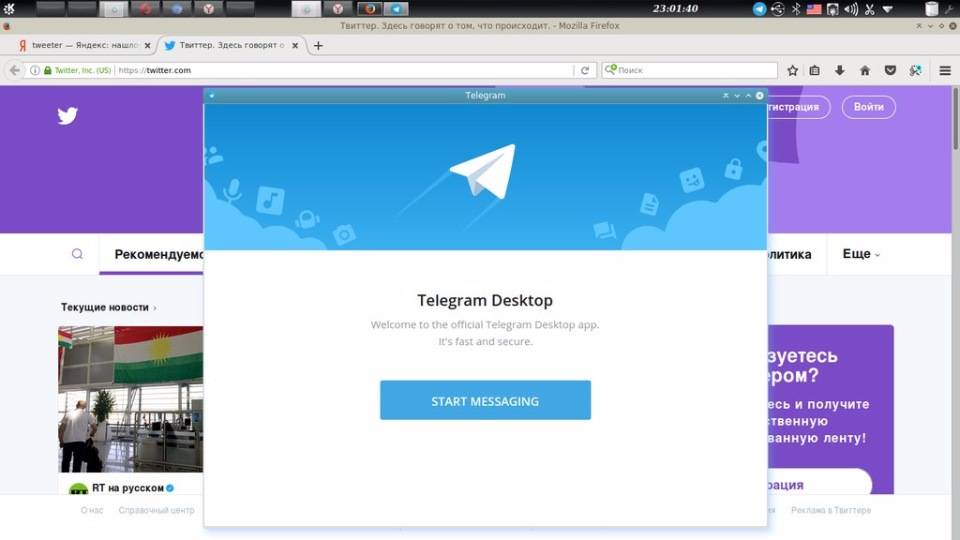Open the О нас footer link

(92, 510)
